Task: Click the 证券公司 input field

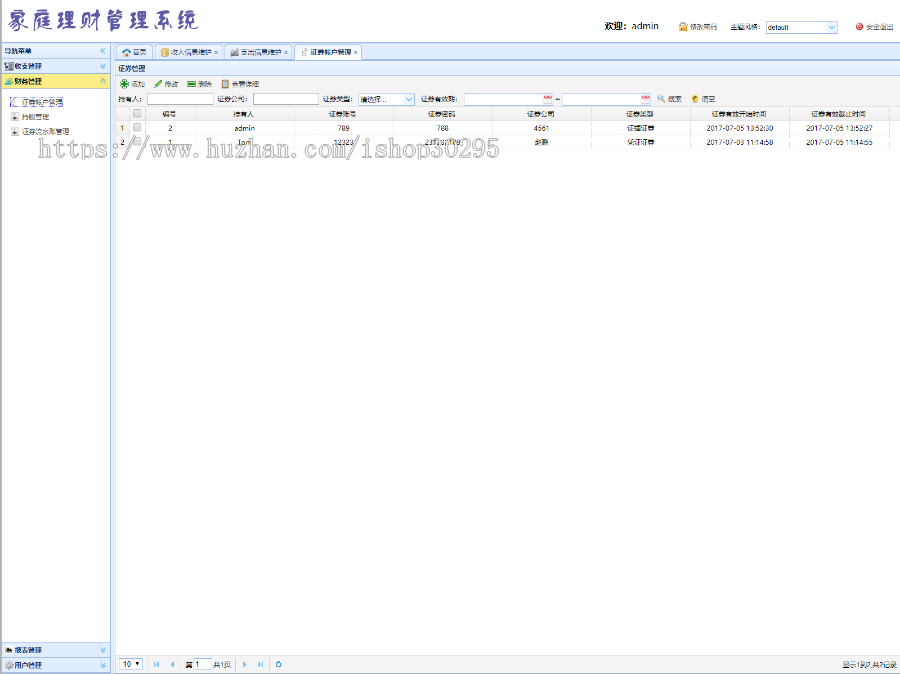Action: (x=286, y=99)
